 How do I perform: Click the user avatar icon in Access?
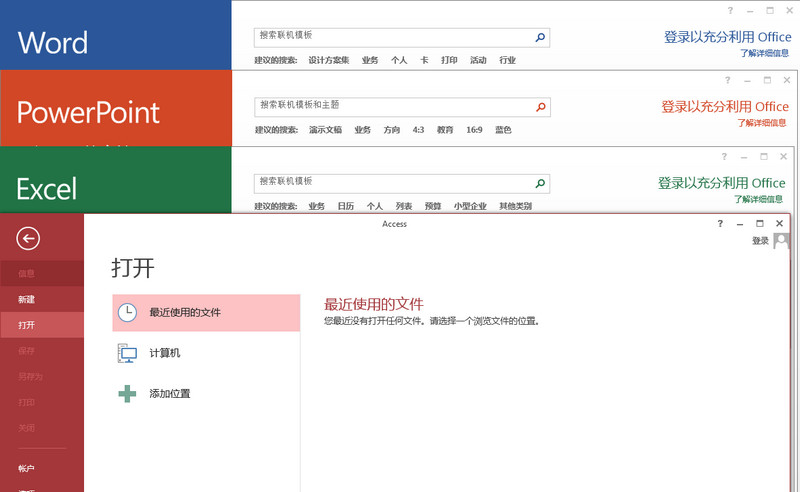point(781,240)
